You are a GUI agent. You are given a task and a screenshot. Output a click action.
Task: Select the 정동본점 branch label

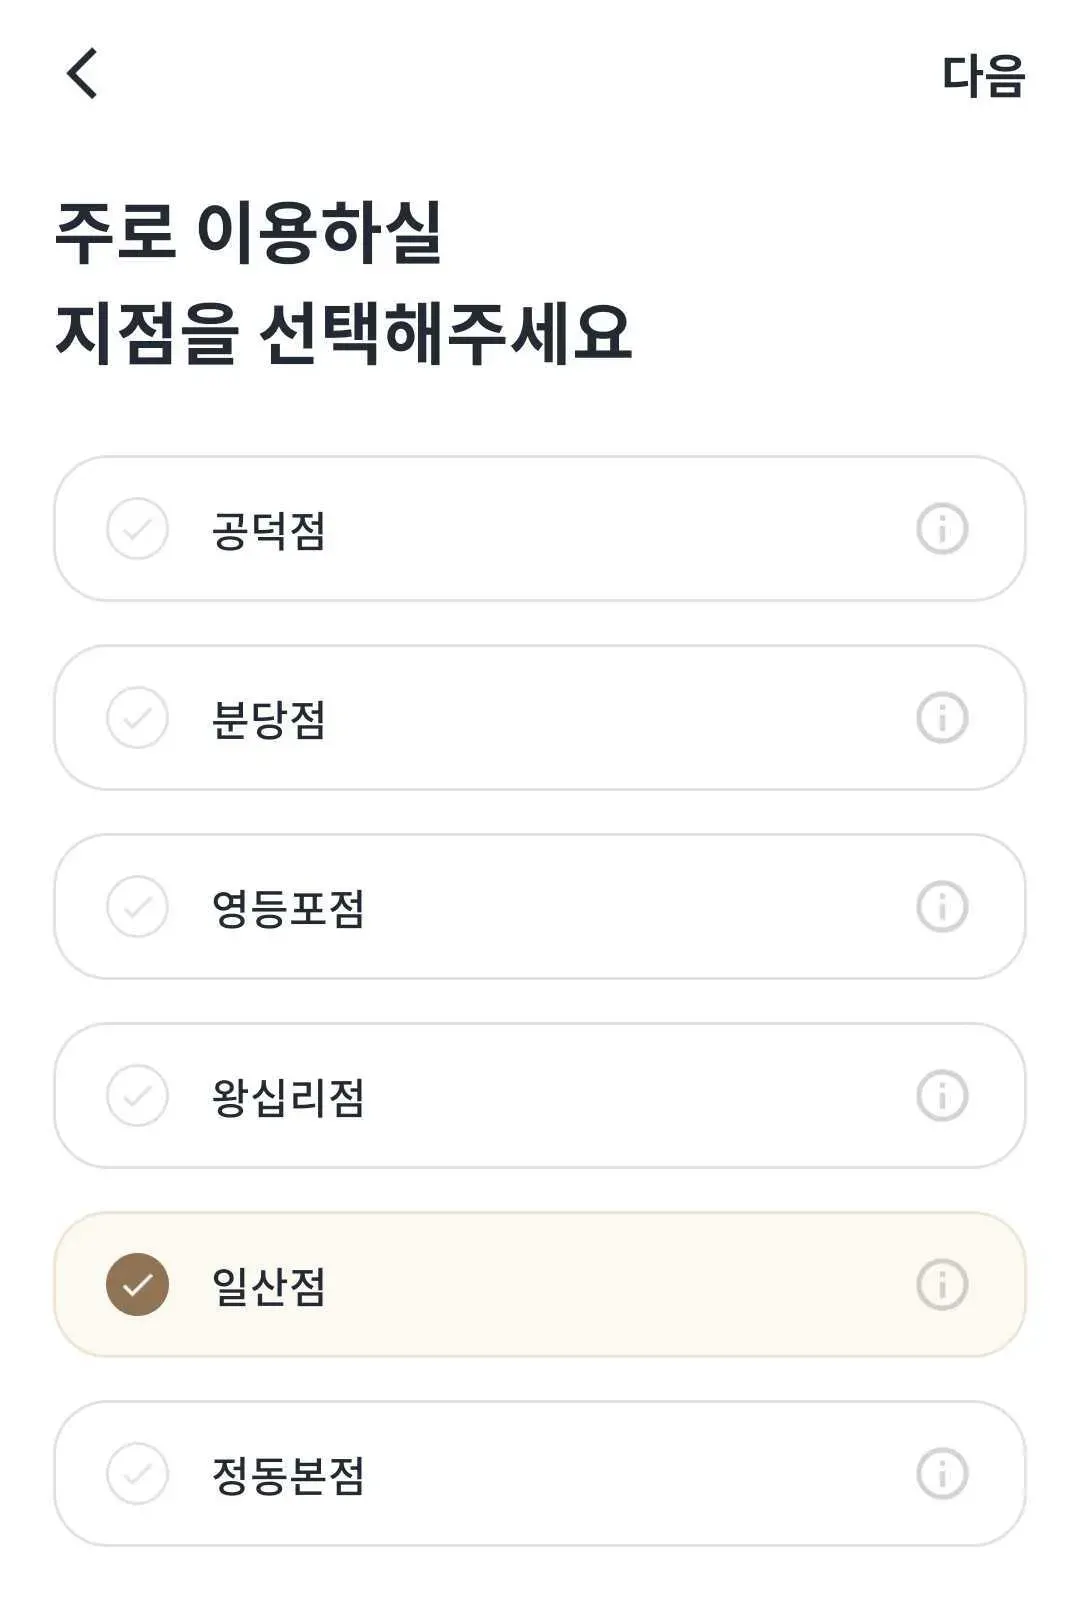[x=288, y=1475]
